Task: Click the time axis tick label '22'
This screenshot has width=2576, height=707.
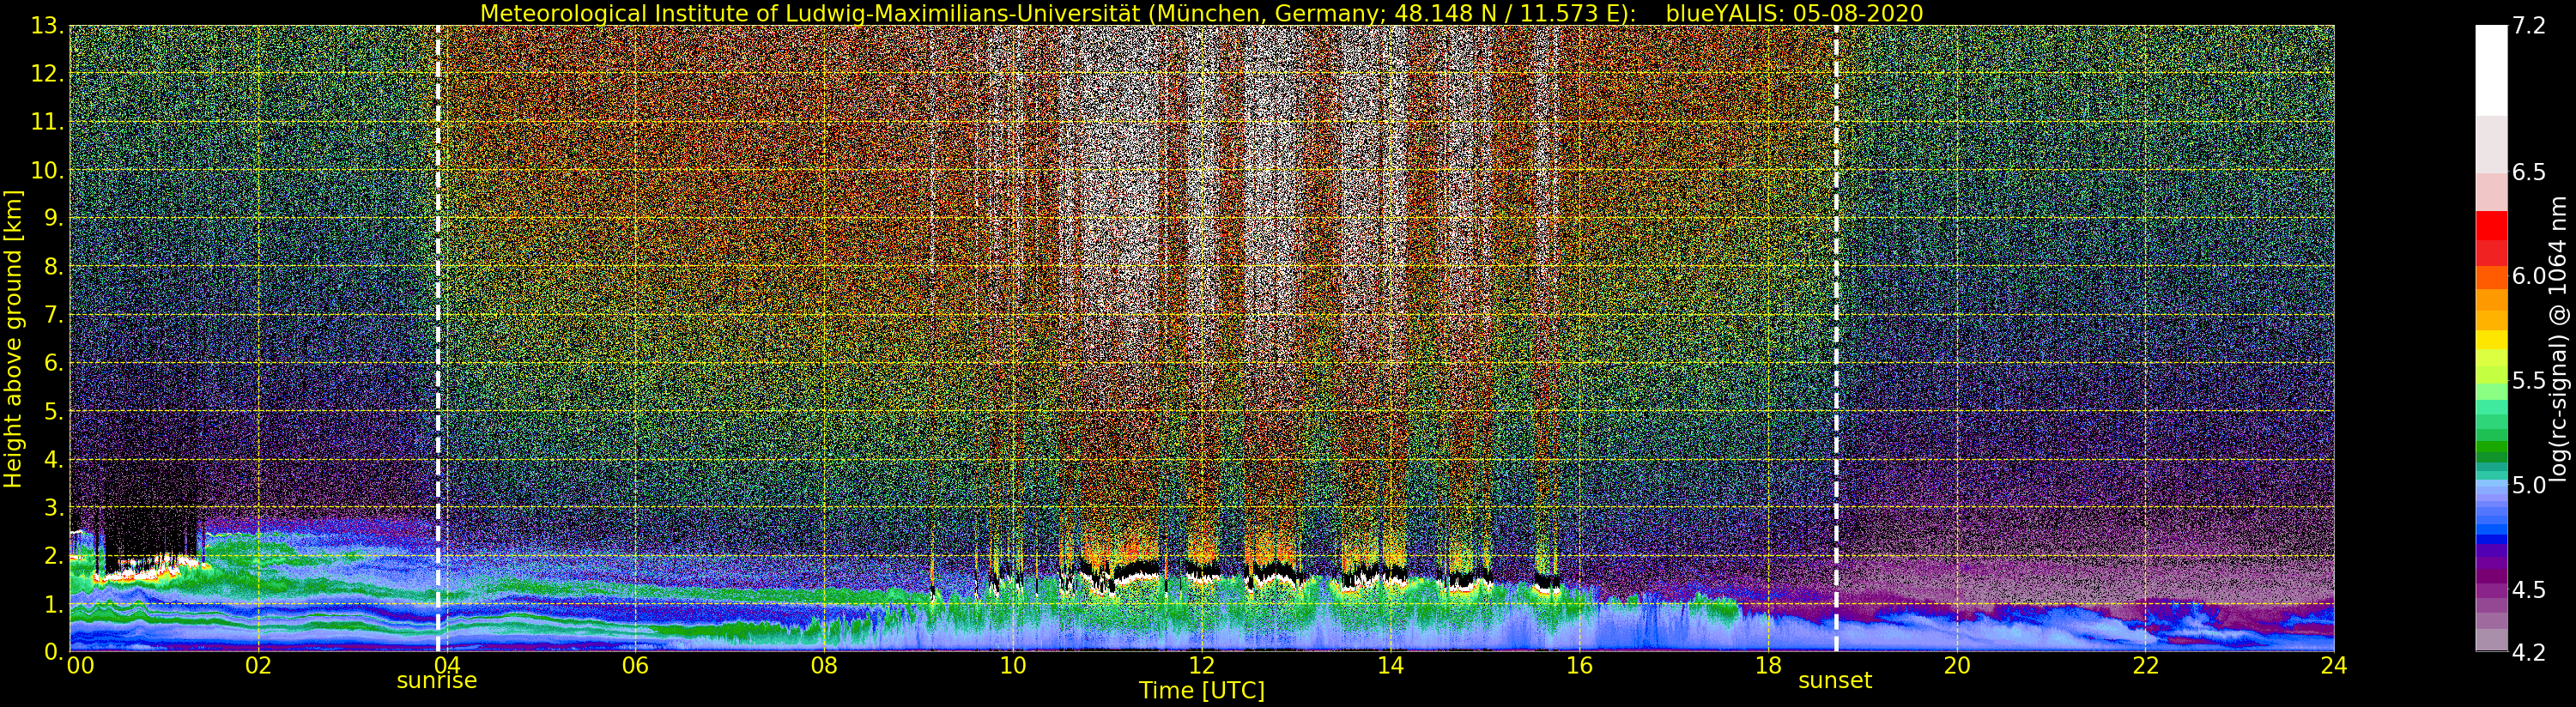Action: click(x=2146, y=666)
